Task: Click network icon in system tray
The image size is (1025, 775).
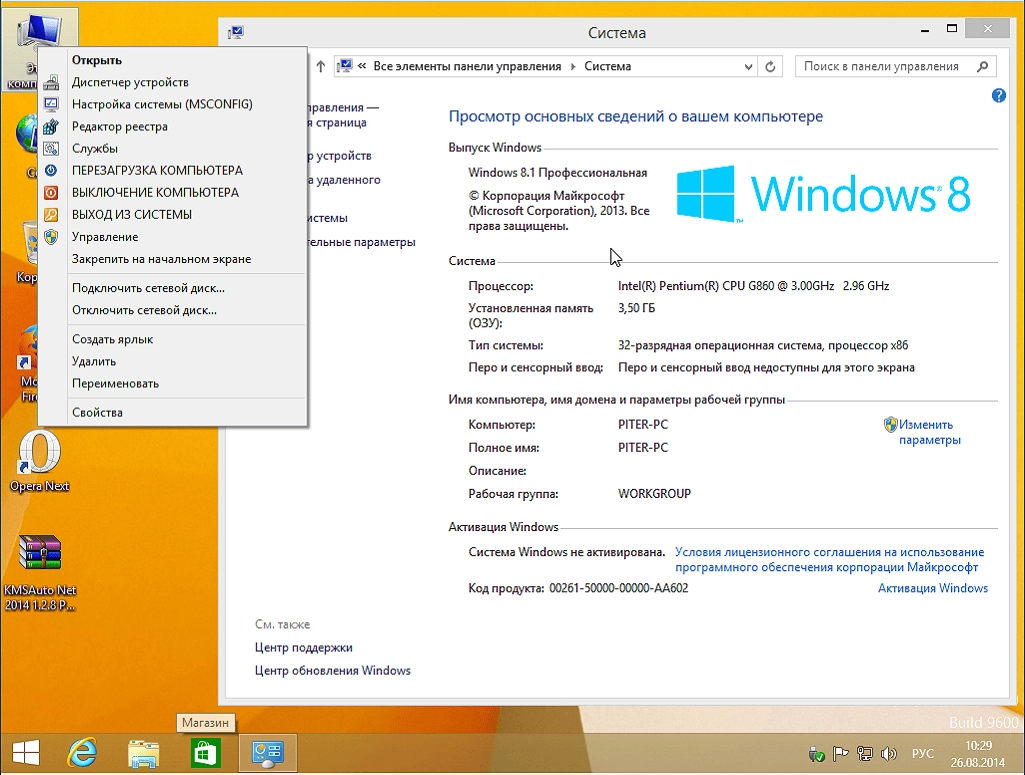Action: (x=865, y=755)
